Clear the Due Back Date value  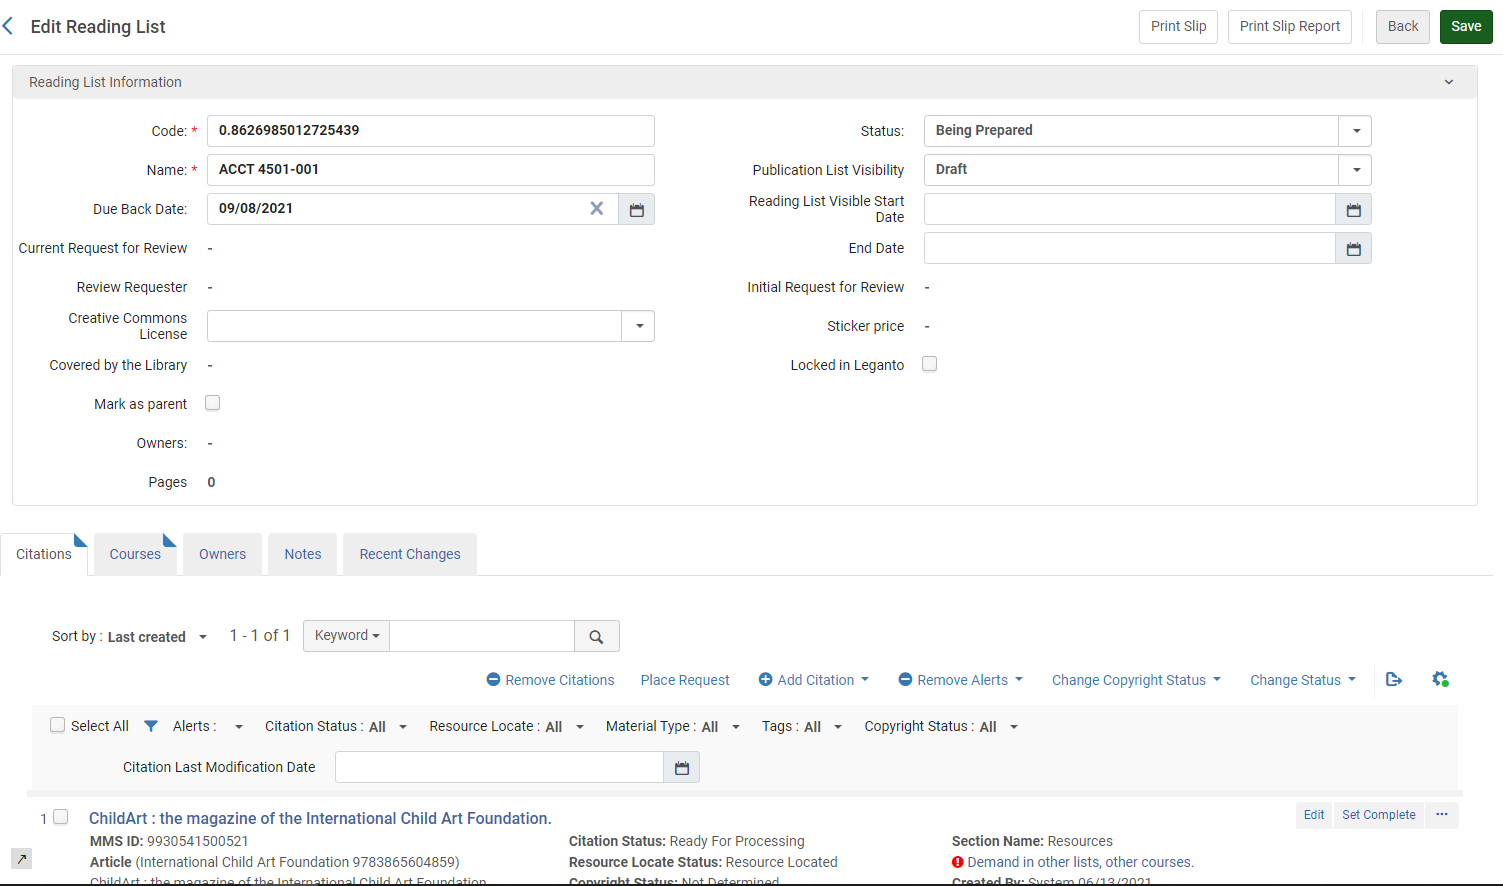pos(597,208)
